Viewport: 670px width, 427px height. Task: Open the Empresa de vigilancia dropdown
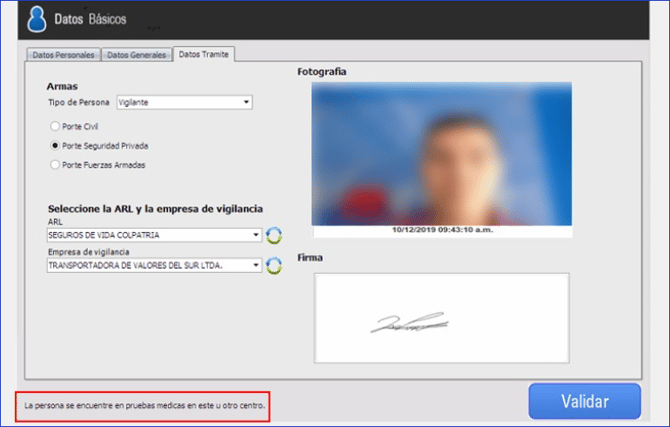pyautogui.click(x=154, y=265)
